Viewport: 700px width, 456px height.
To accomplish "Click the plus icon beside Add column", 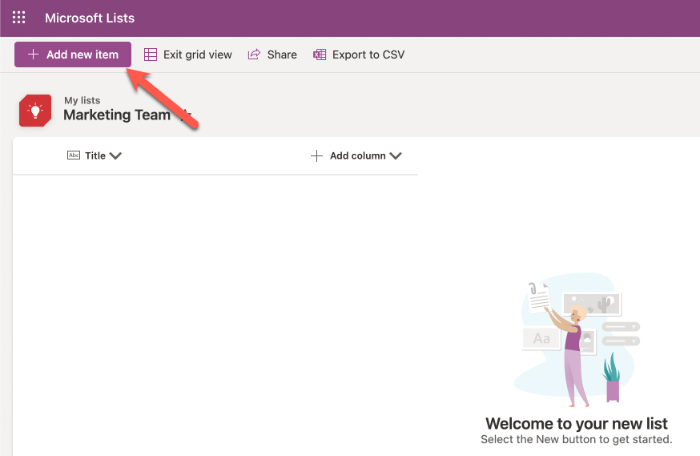I will point(317,156).
